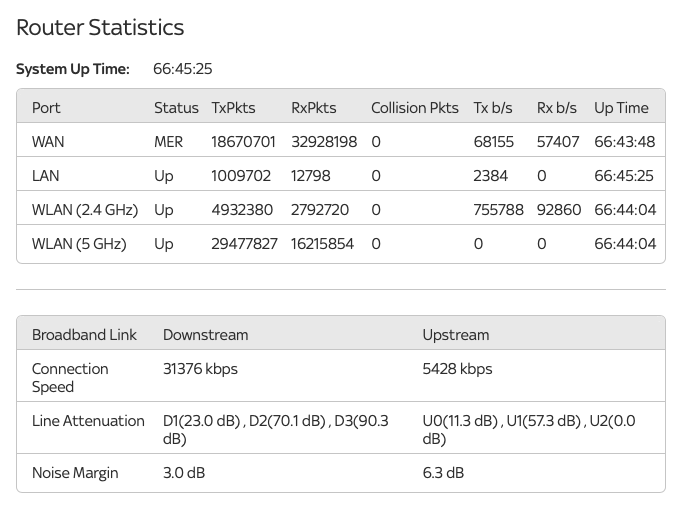Image resolution: width=676 pixels, height=511 pixels.
Task: Click the Collision Pkts column header
Action: pyautogui.click(x=414, y=108)
